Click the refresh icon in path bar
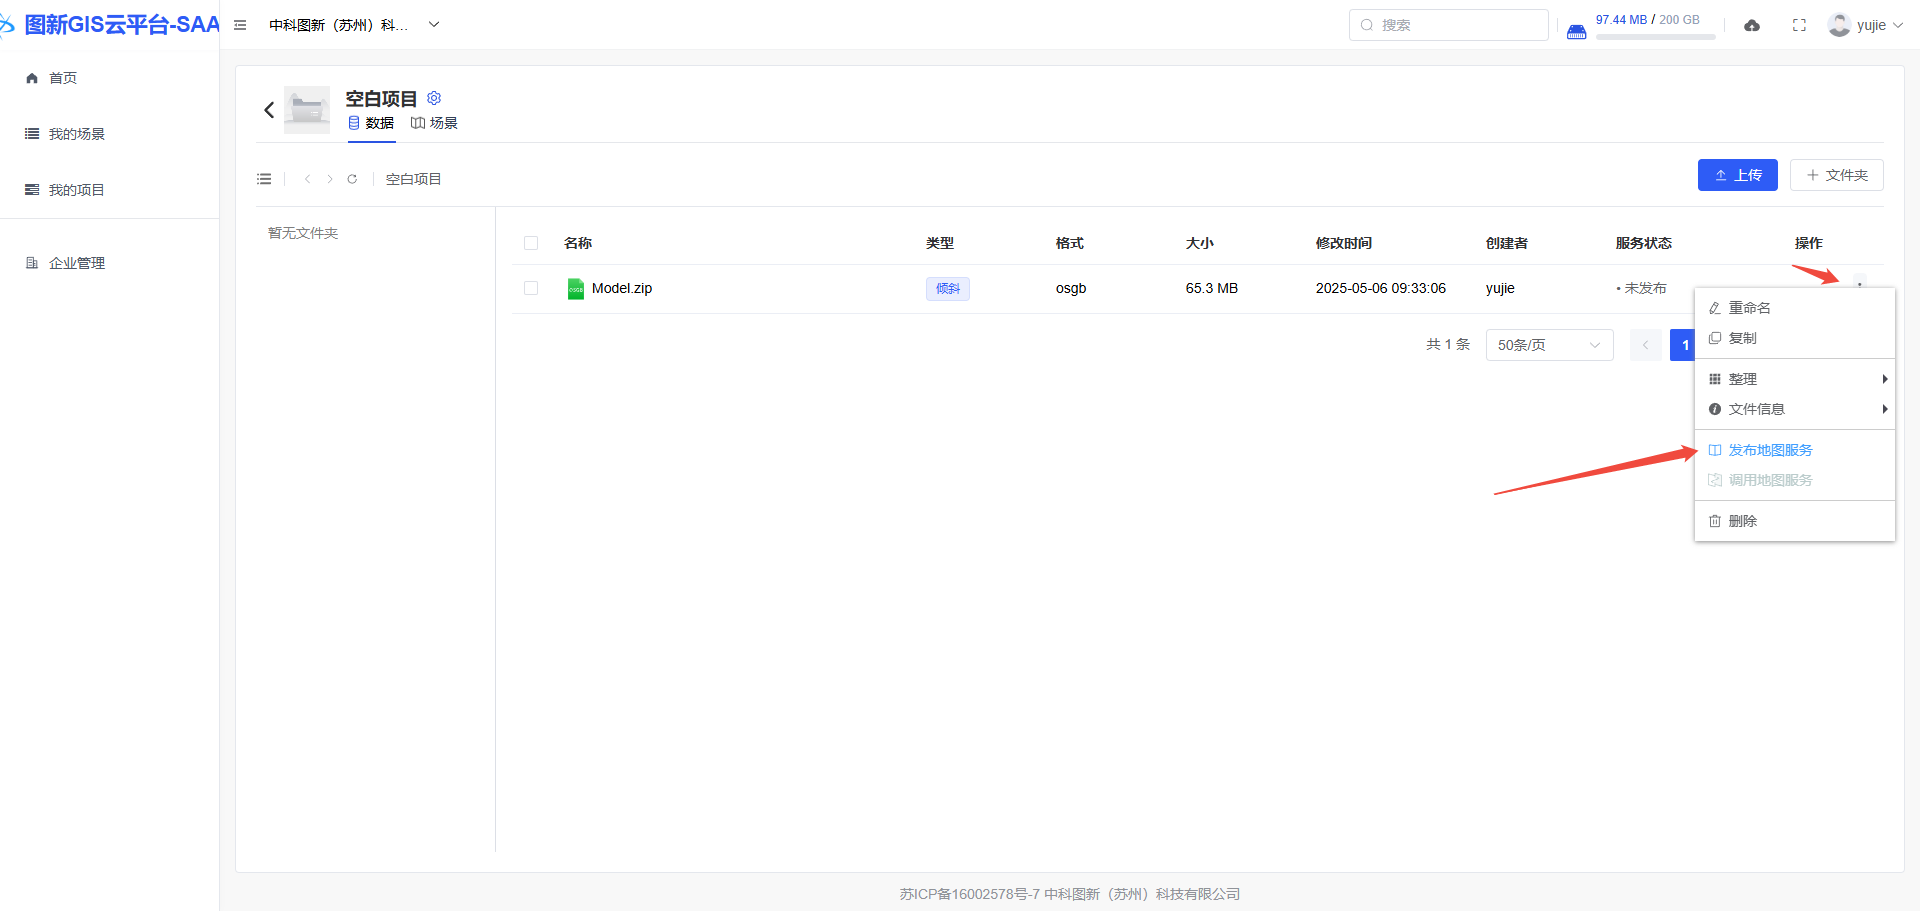 [352, 179]
